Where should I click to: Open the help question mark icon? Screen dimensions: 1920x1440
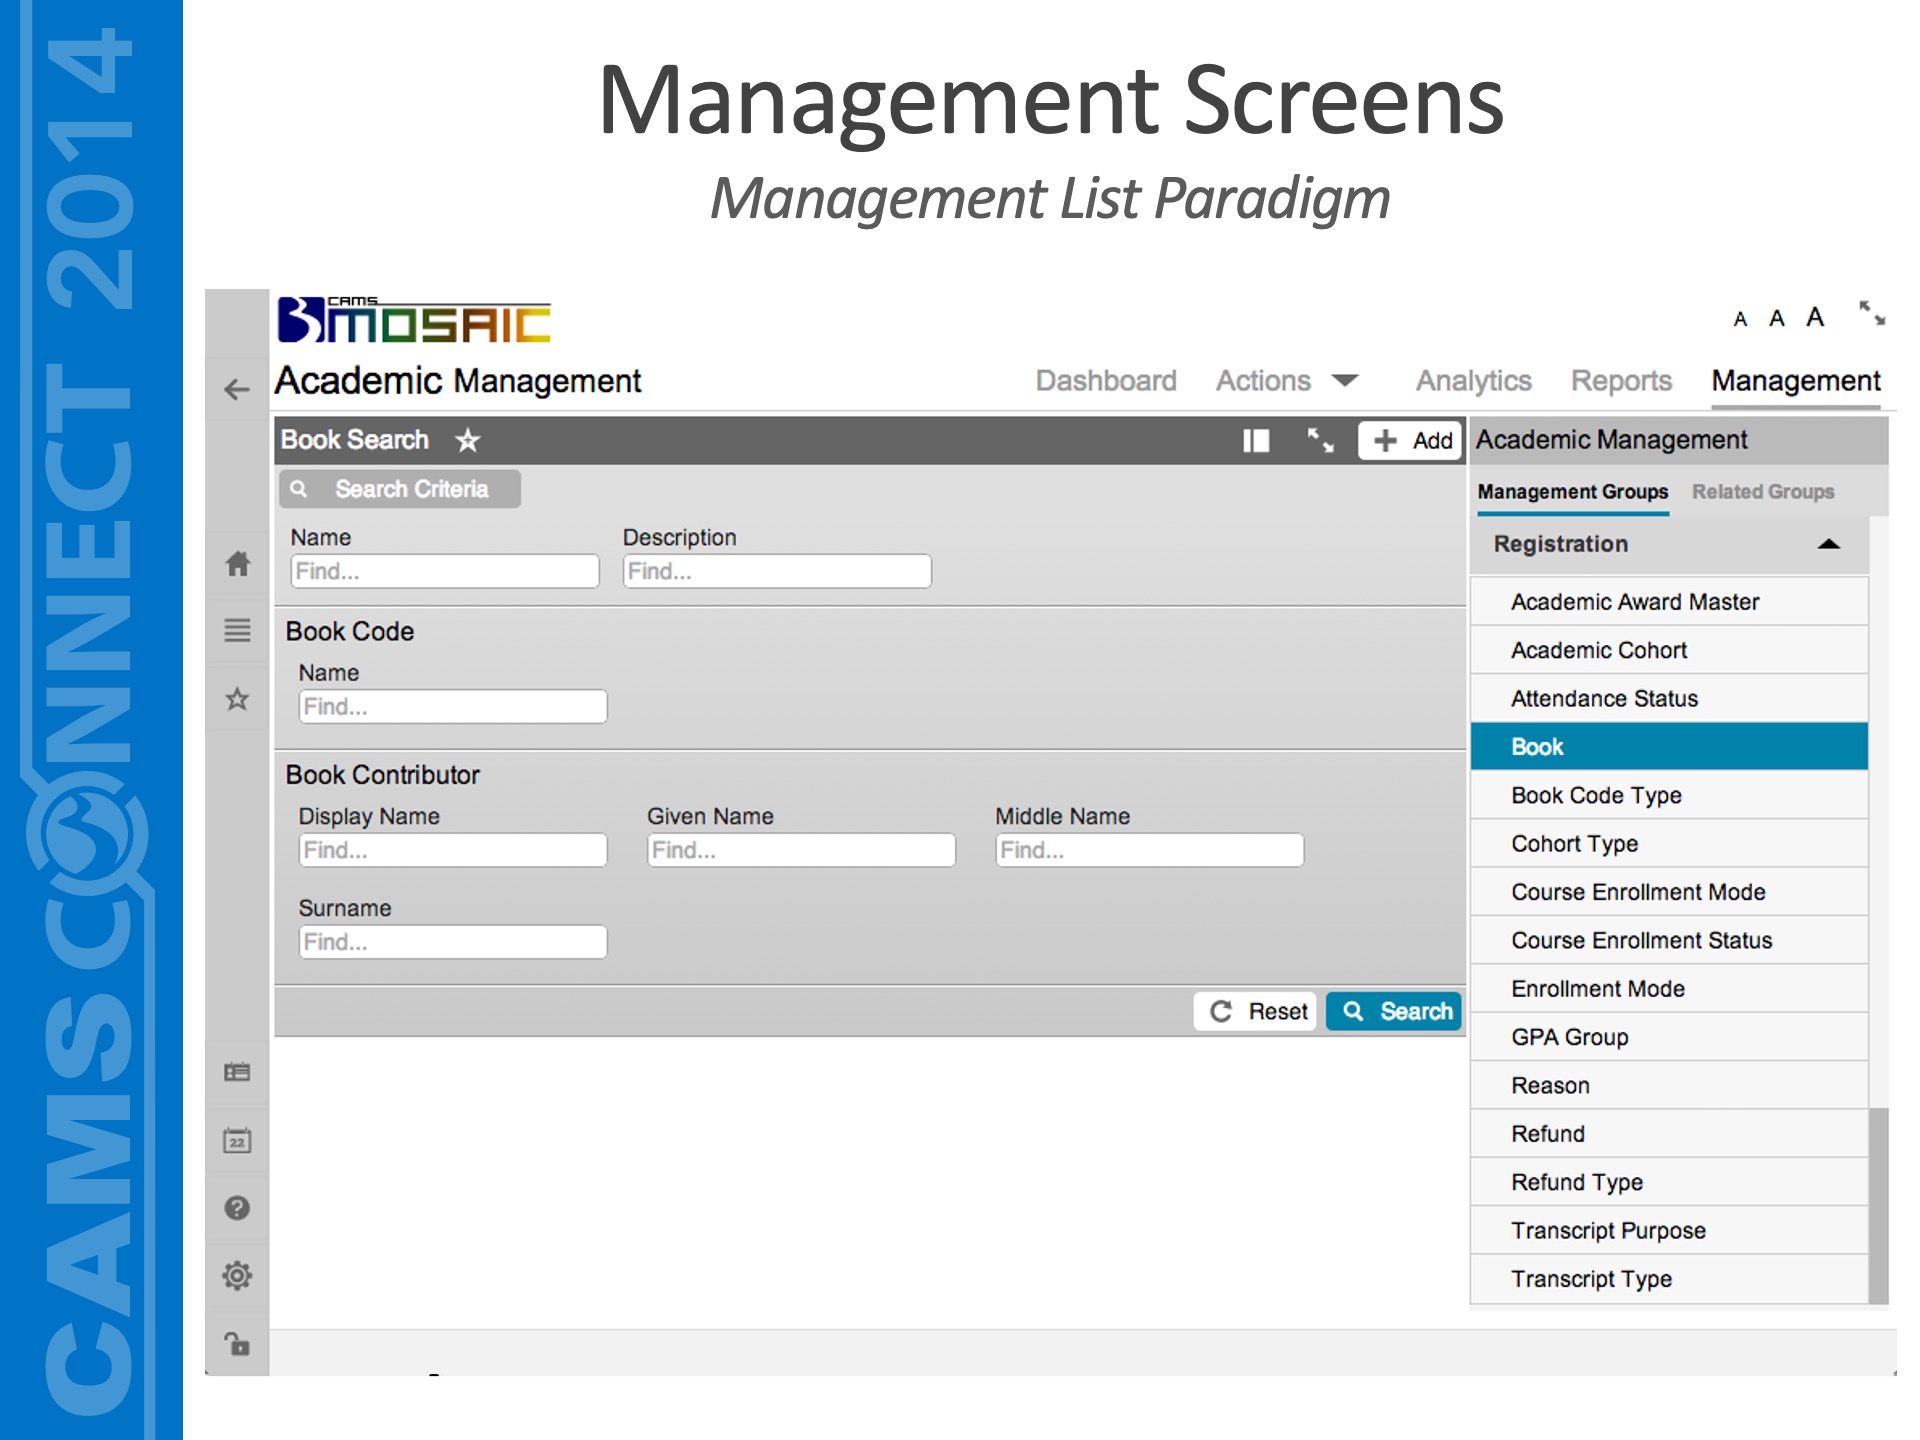pyautogui.click(x=237, y=1208)
